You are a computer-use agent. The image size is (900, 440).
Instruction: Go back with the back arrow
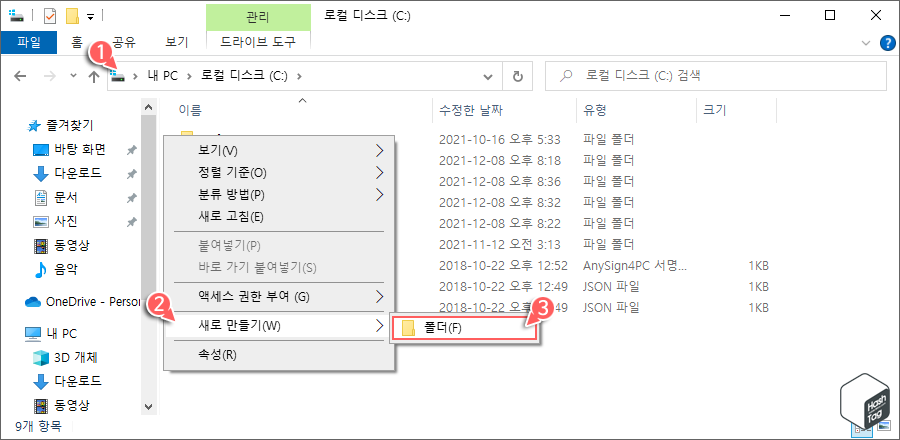tap(20, 76)
